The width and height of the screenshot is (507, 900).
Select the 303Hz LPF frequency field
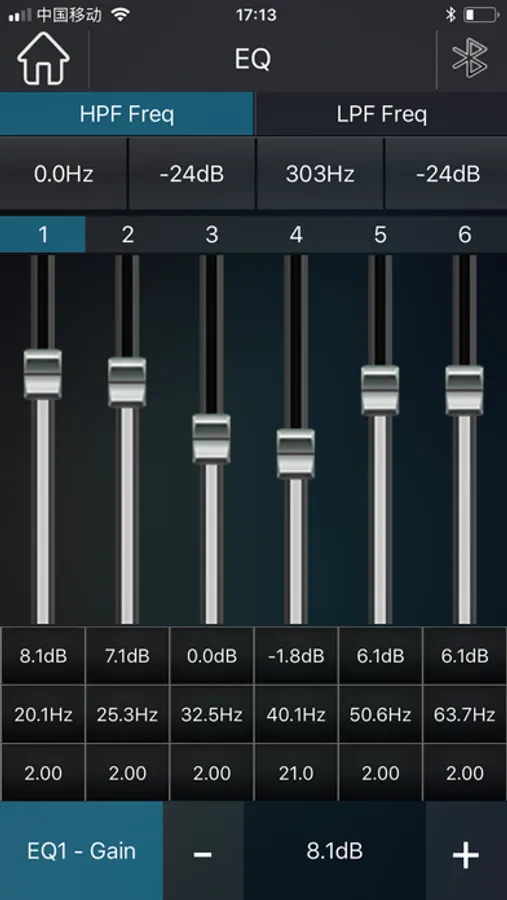[320, 174]
